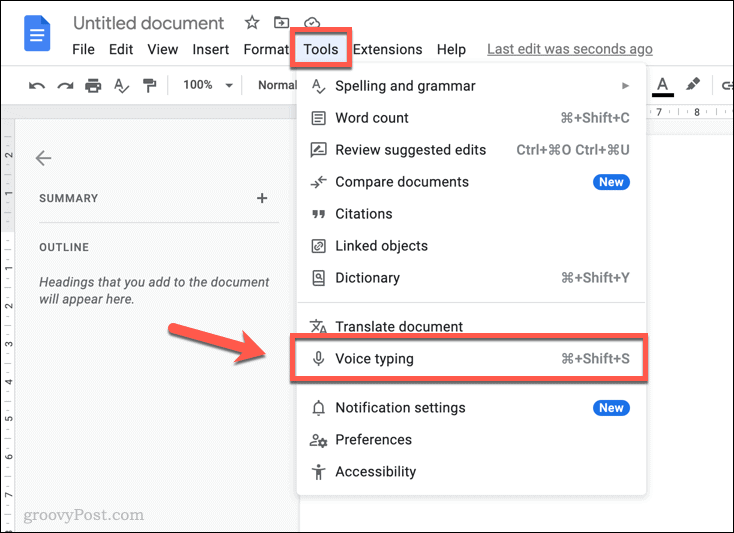Image resolution: width=734 pixels, height=533 pixels.
Task: Star the Untitled document
Action: 252,22
